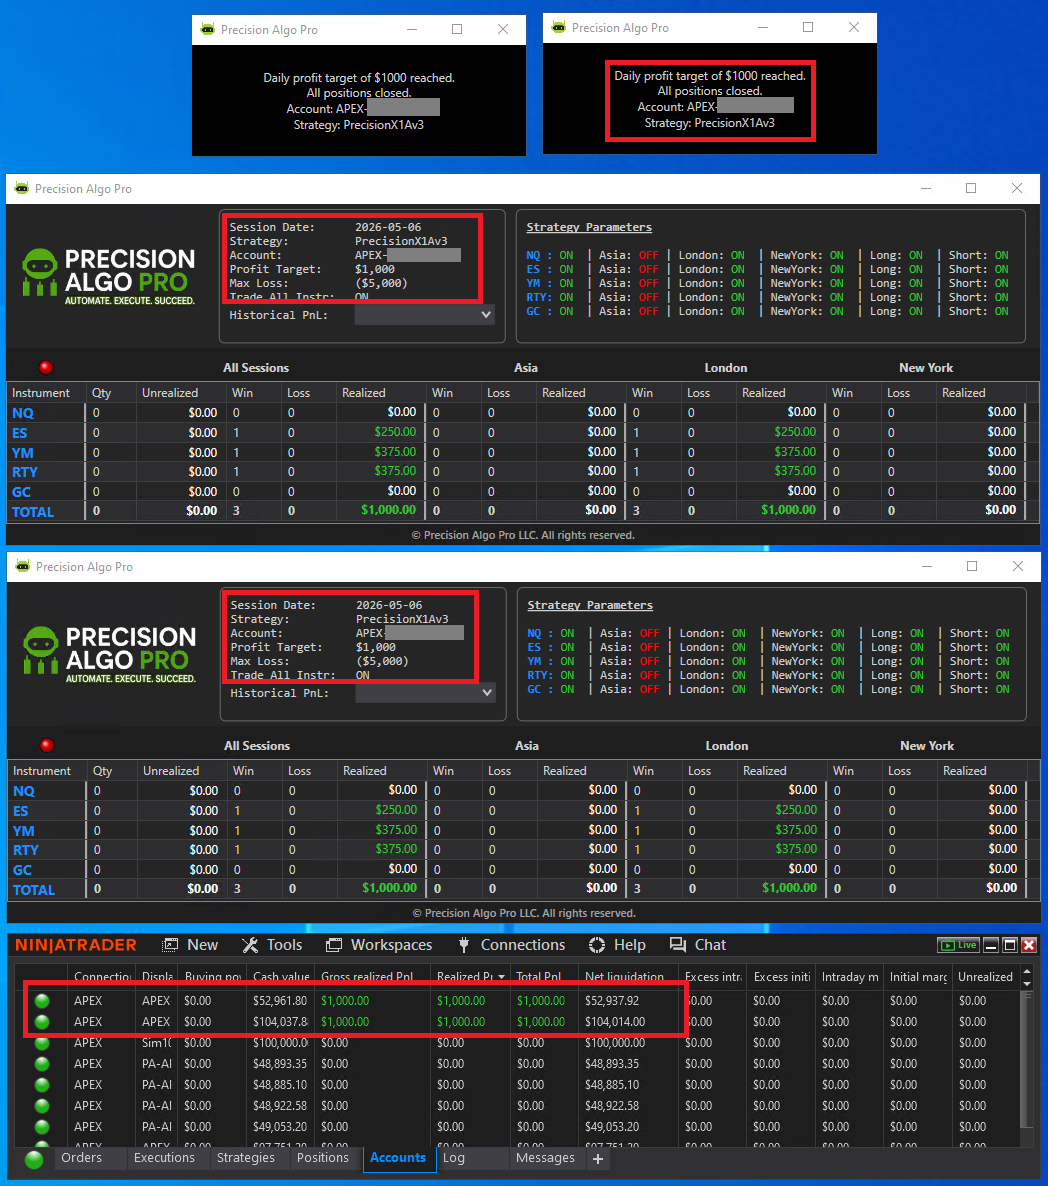Open the Messages tab
Image resolution: width=1048 pixels, height=1186 pixels.
click(x=545, y=1158)
